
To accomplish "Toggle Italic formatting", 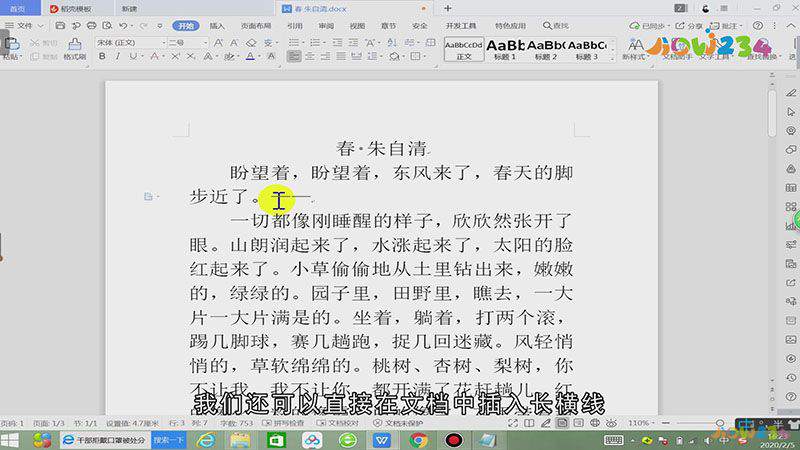I will [x=117, y=56].
